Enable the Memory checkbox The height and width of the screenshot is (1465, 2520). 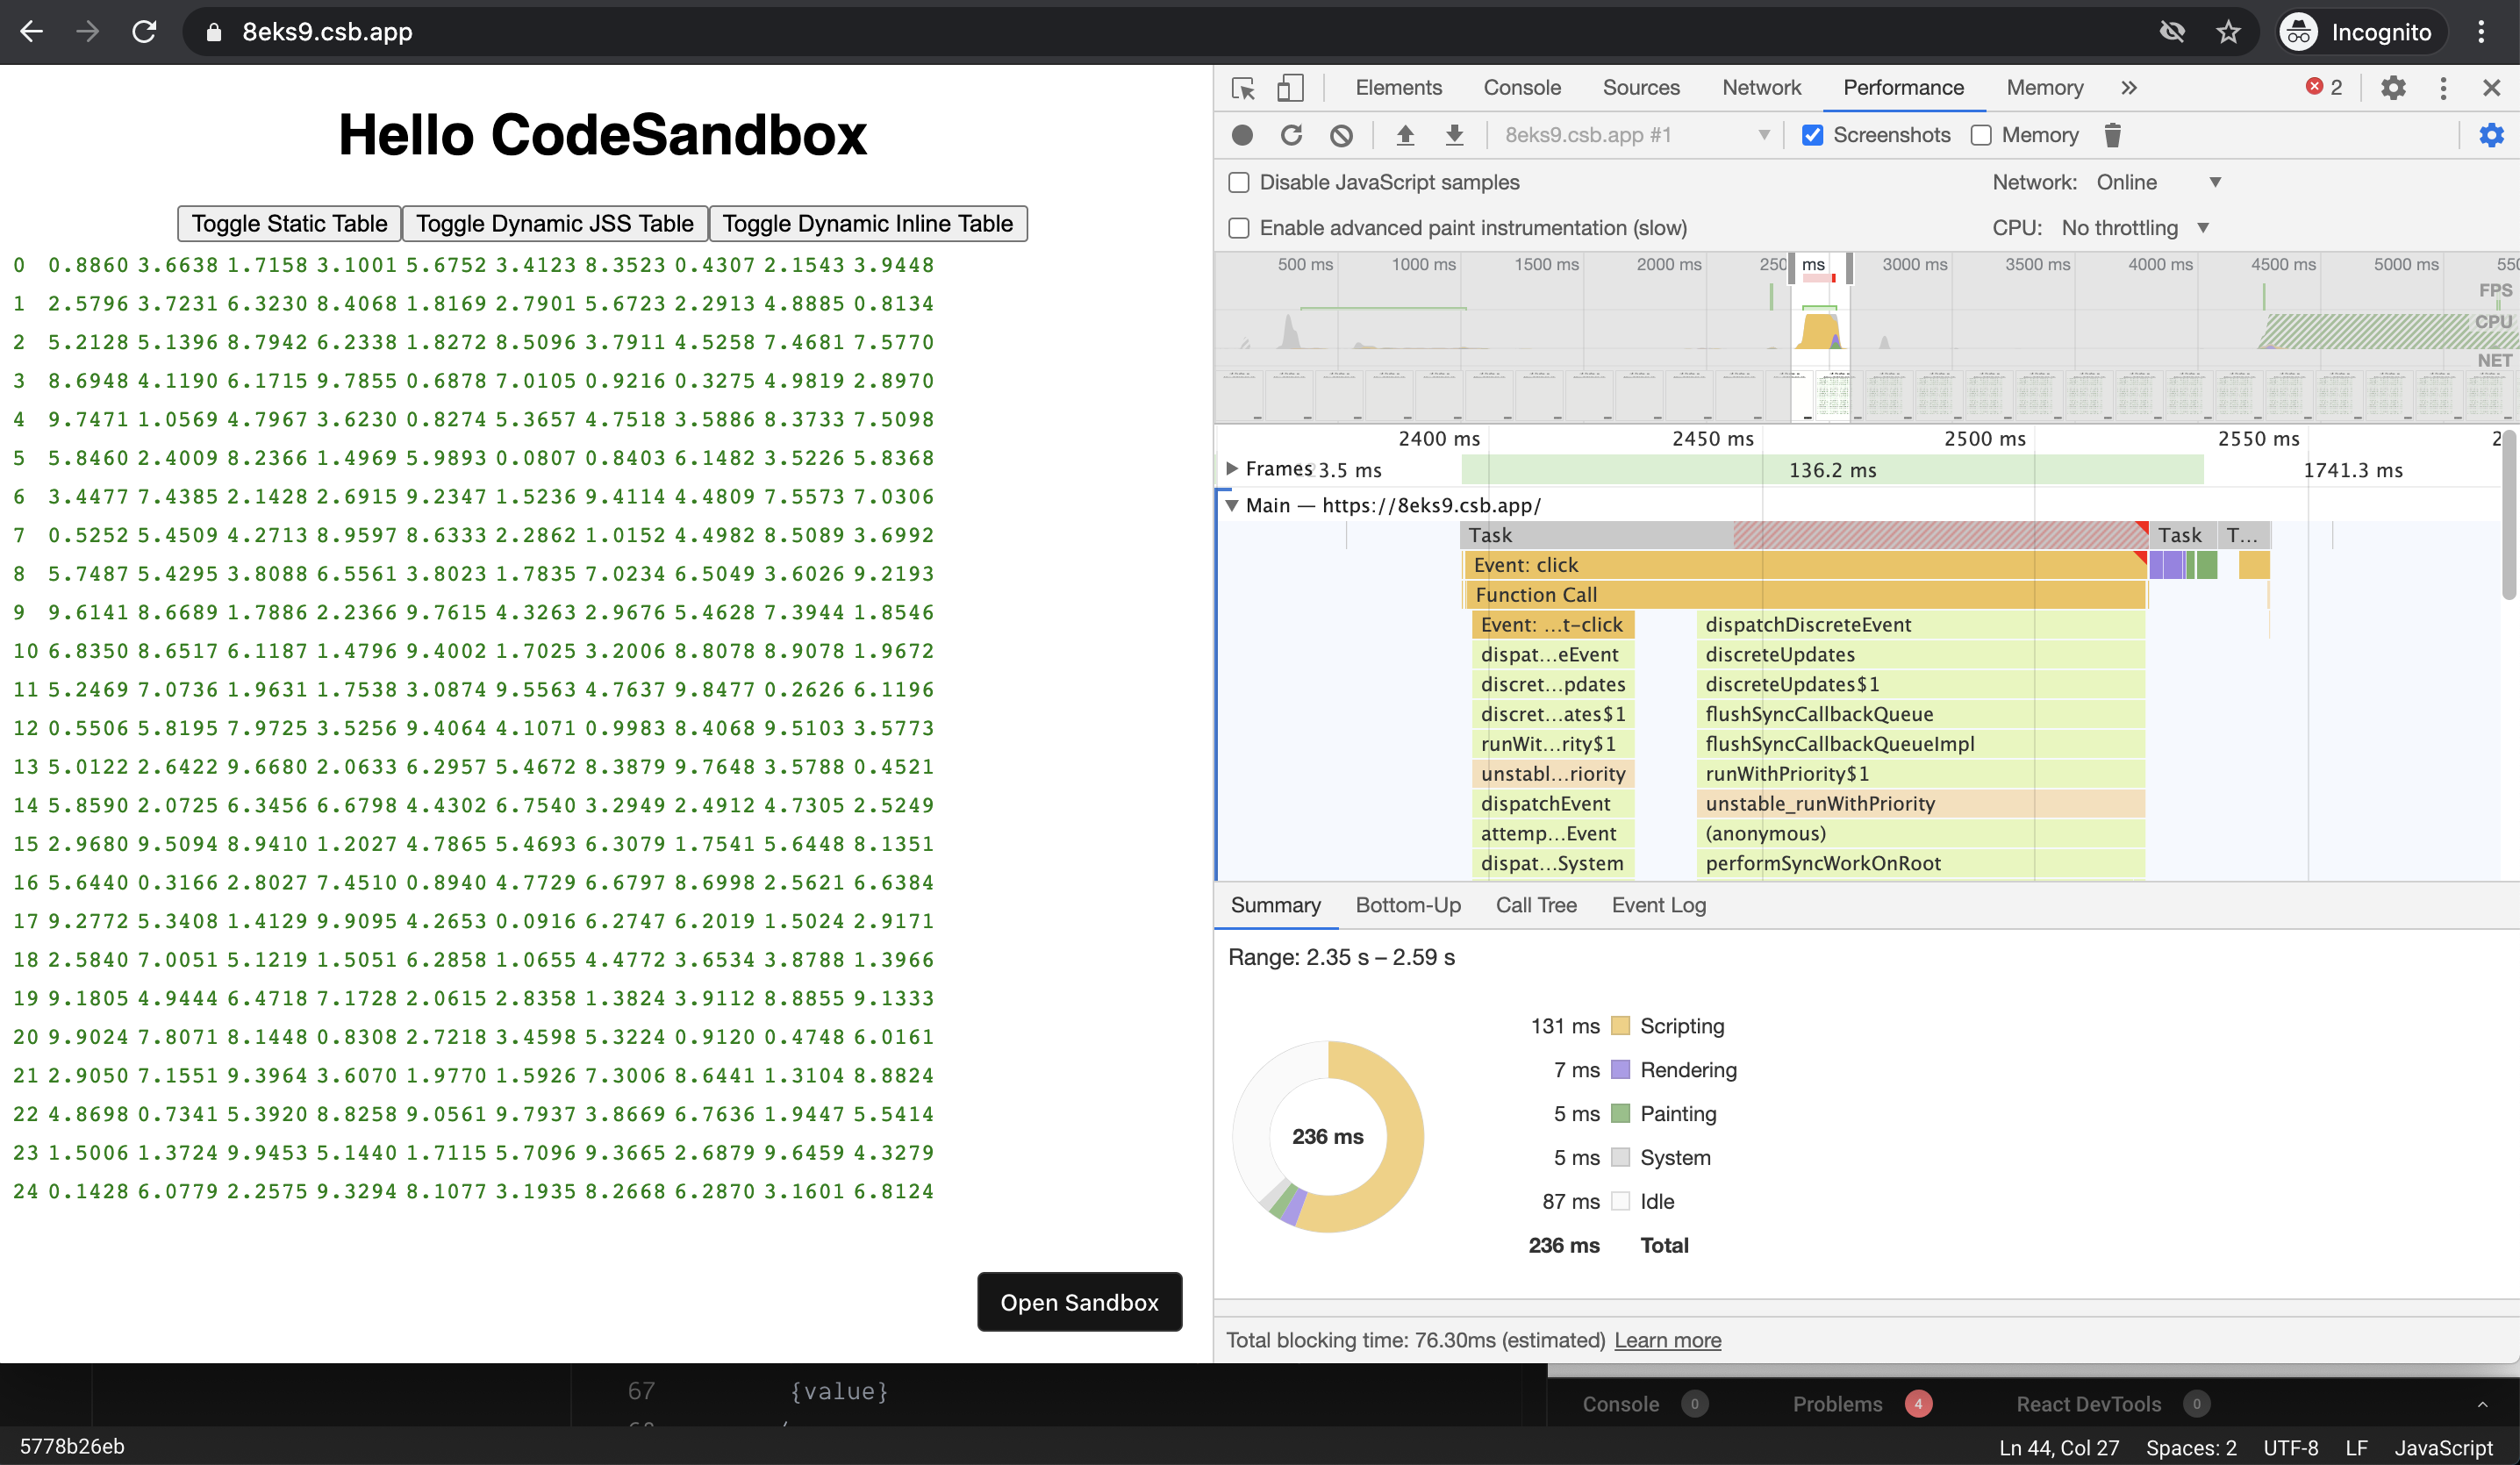coord(1982,135)
